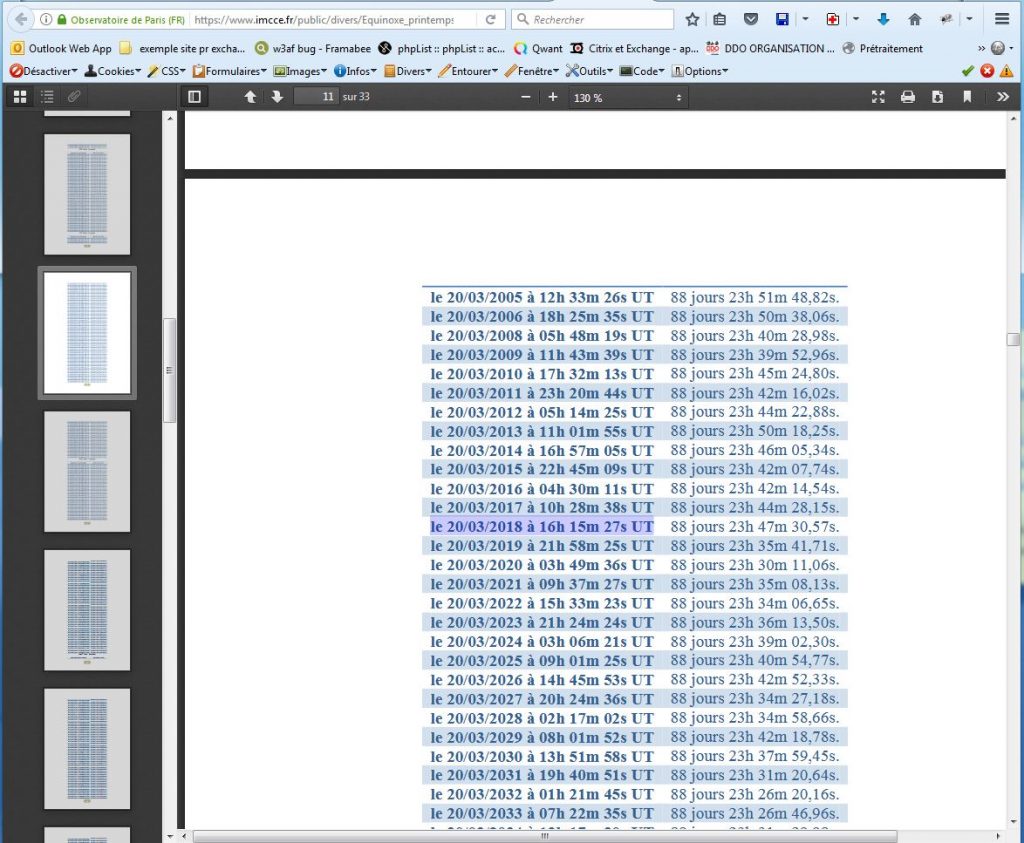Open Cookies menu in developer toolbar
Viewport: 1024px width, 843px height.
pyautogui.click(x=111, y=71)
